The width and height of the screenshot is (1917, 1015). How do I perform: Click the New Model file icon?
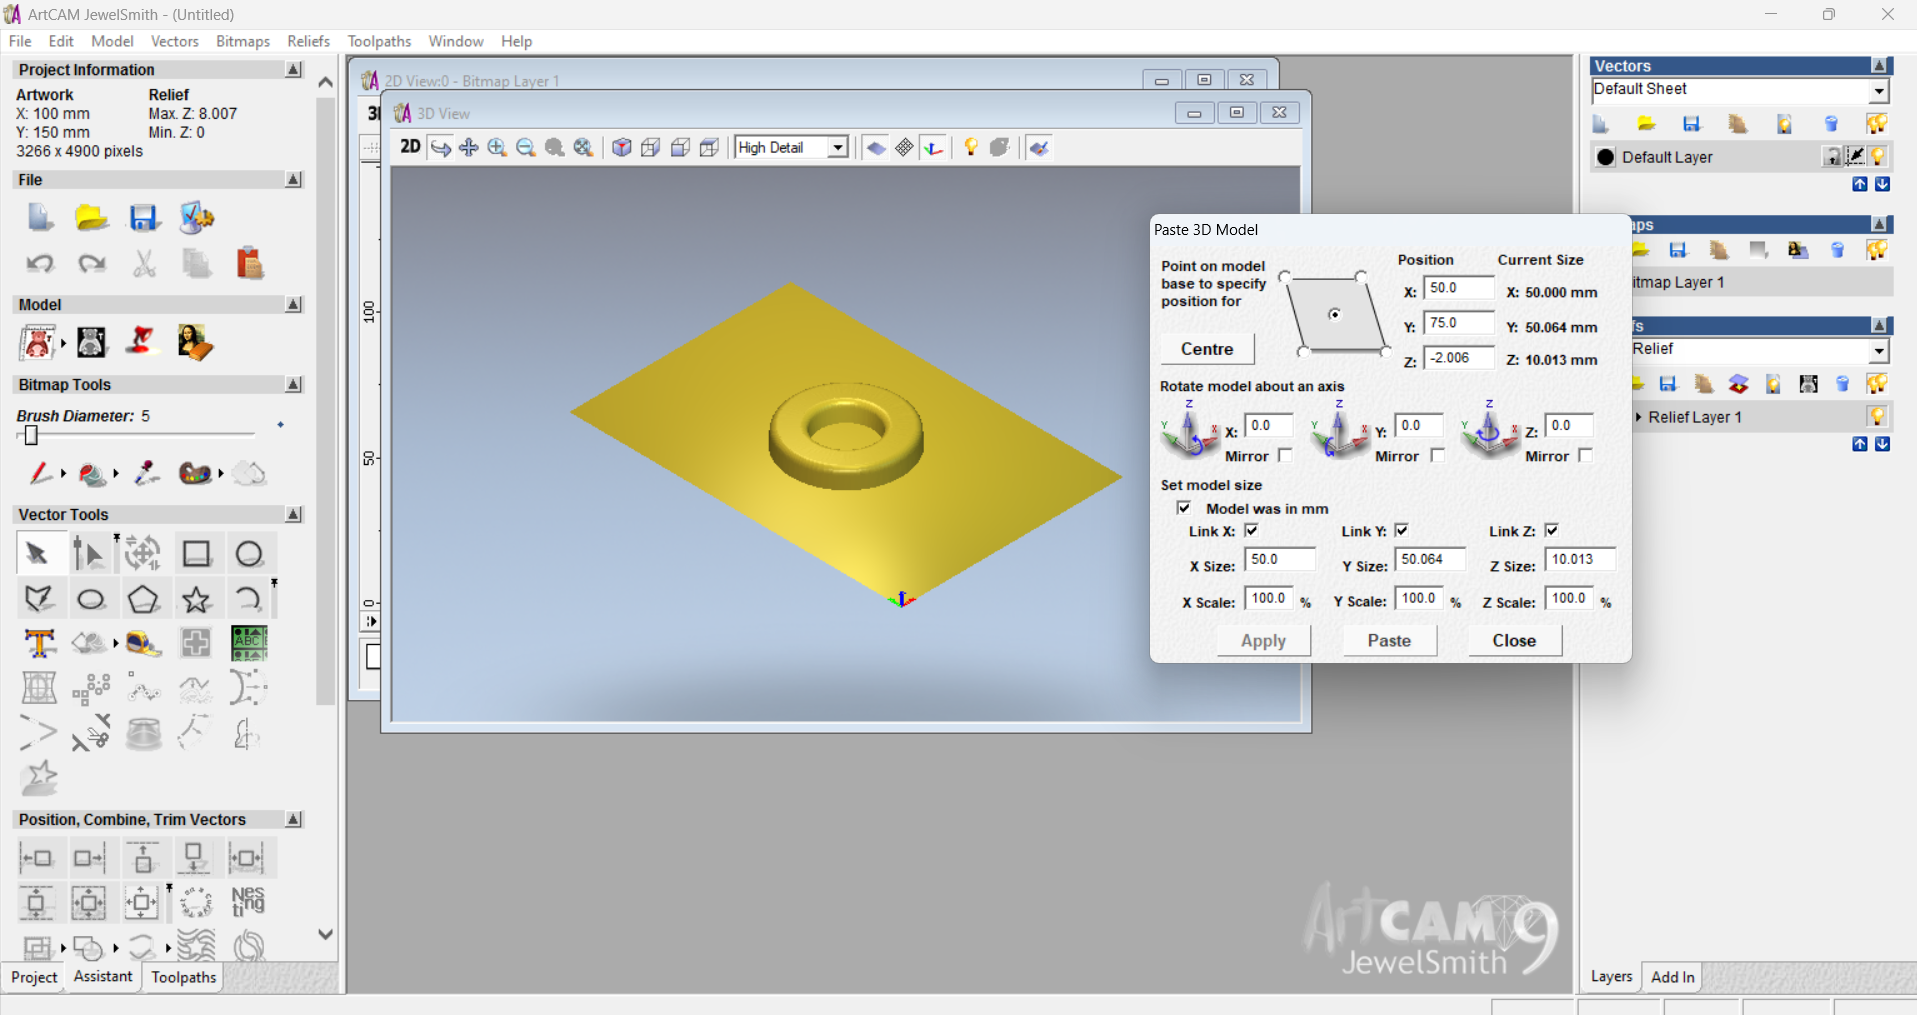[39, 217]
